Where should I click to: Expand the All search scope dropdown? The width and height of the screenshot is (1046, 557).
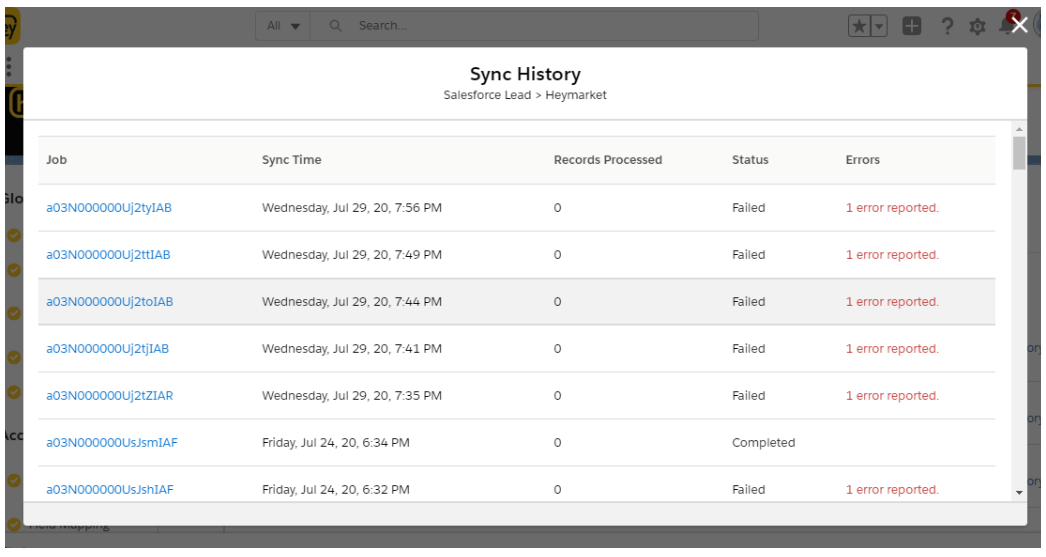pos(284,26)
